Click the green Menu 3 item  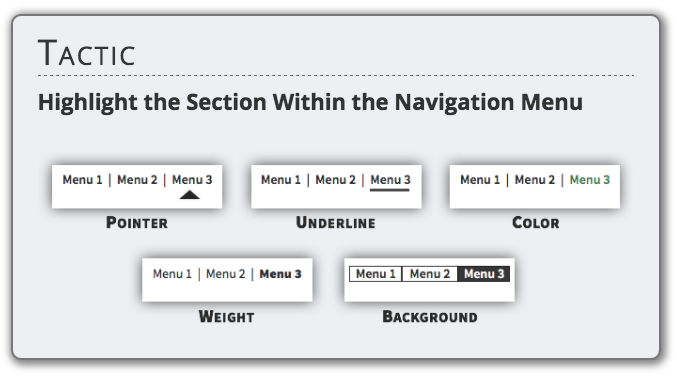coord(590,180)
